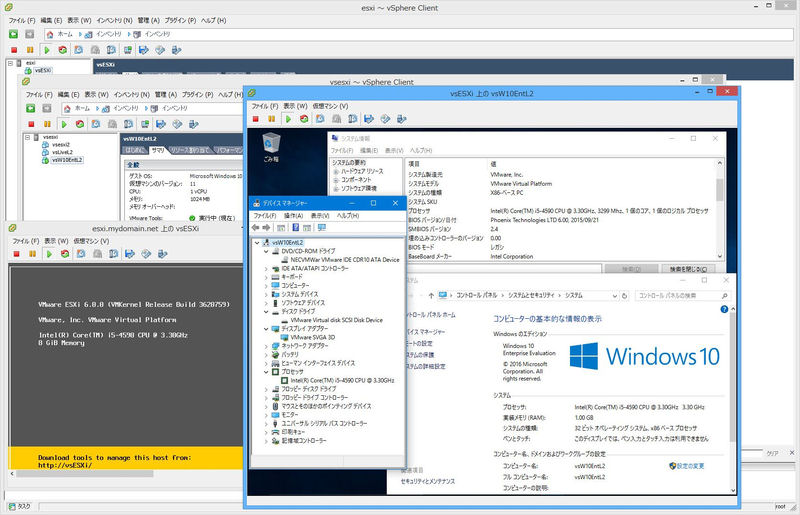Stop button in esxi vSphere Client toolbar
The width and height of the screenshot is (800, 515).
click(x=14, y=50)
